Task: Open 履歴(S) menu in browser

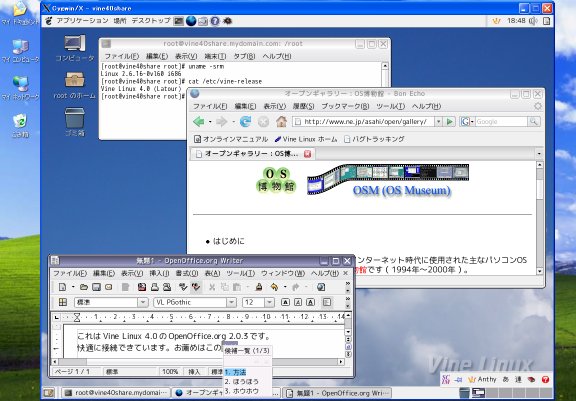Action: [303, 106]
